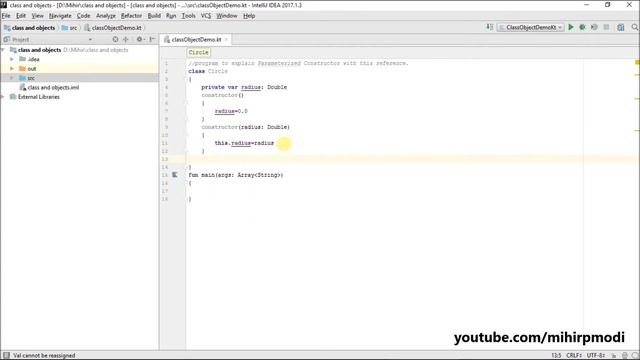Open Project Structure icon in toolbar
Image resolution: width=640 pixels, height=360 pixels.
coord(620,27)
